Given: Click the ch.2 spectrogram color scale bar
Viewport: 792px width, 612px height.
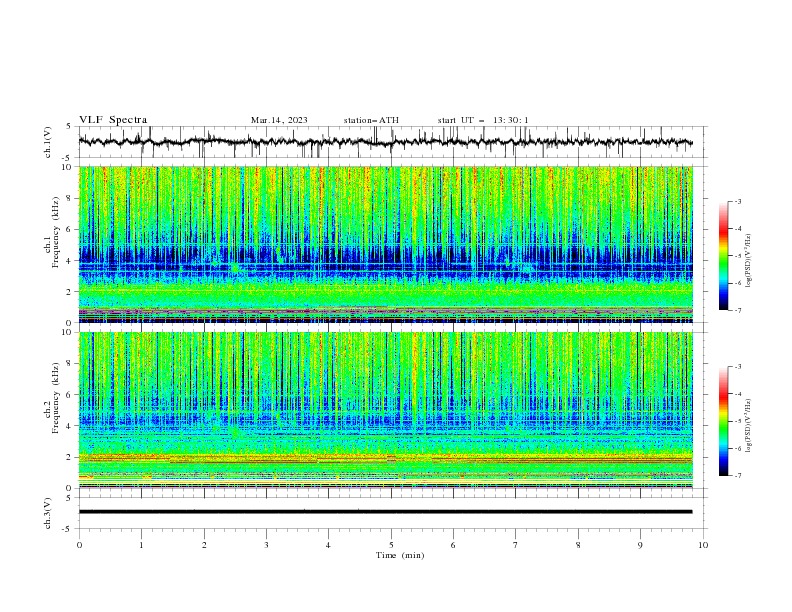Looking at the screenshot, I should click(723, 421).
